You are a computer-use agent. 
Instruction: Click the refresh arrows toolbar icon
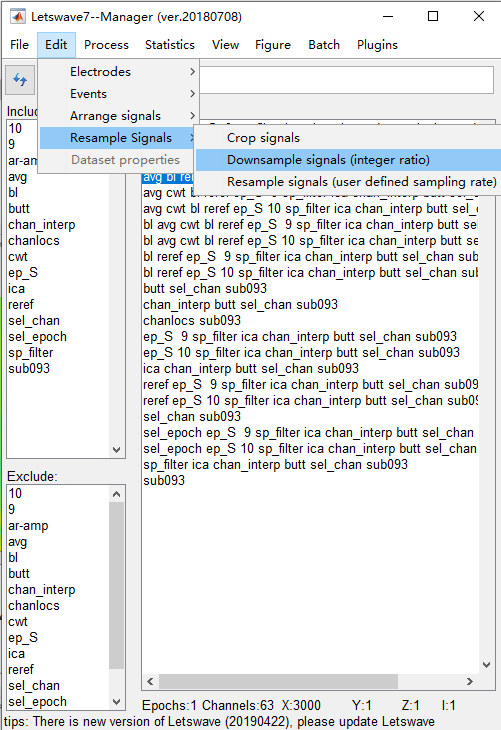click(20, 80)
